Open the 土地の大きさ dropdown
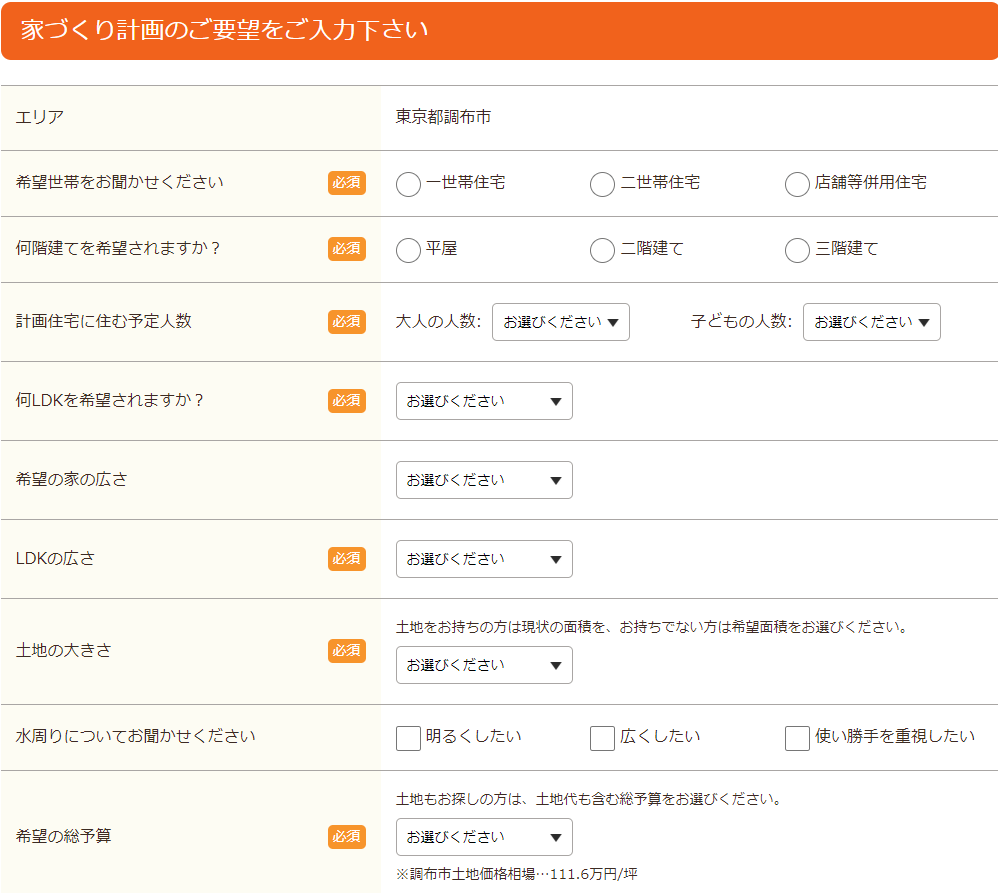The width and height of the screenshot is (998, 893). point(484,665)
